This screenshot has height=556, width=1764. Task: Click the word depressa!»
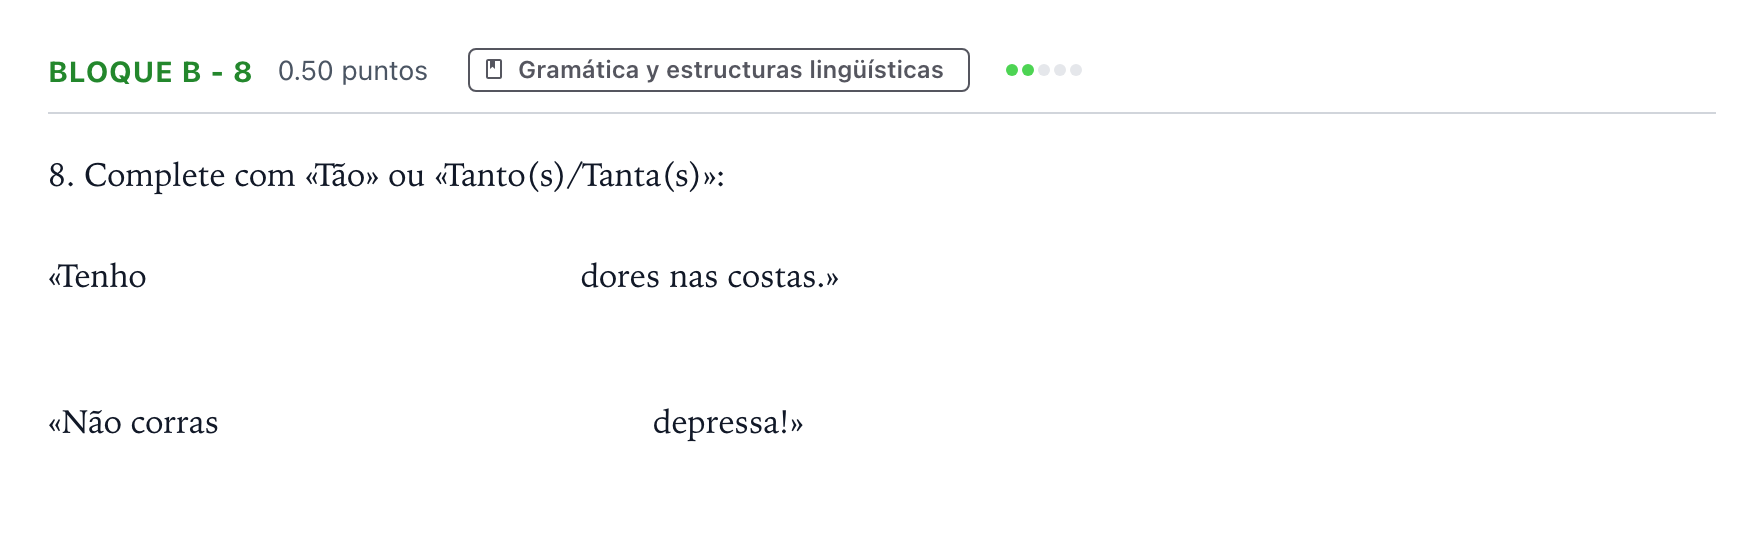point(728,423)
